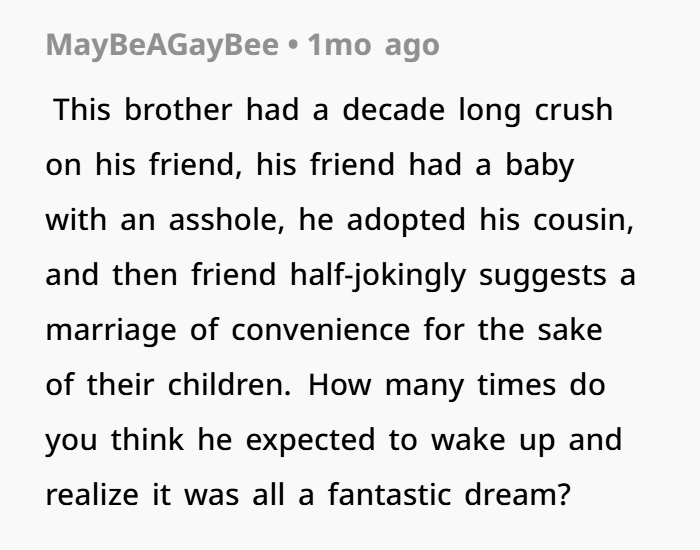Click the line starting 'on his friend'
700x550 pixels.
click(140, 164)
